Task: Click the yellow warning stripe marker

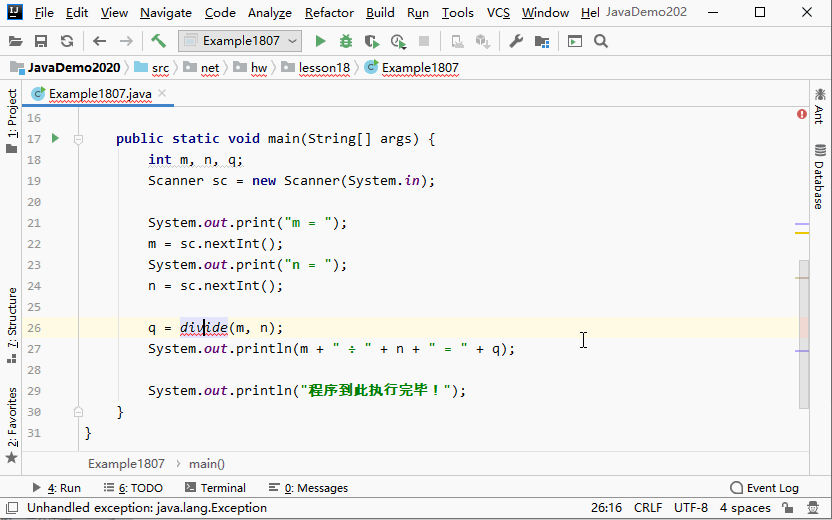Action: tap(802, 233)
